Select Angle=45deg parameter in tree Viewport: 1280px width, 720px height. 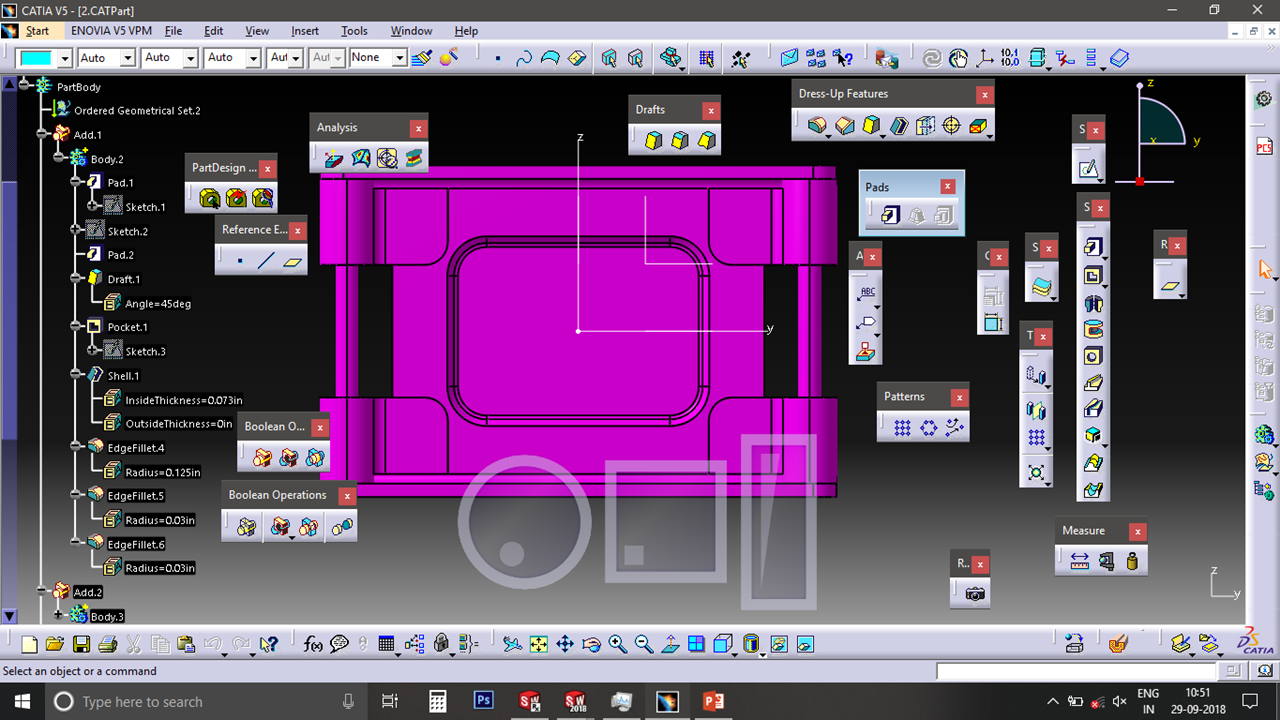coord(158,304)
